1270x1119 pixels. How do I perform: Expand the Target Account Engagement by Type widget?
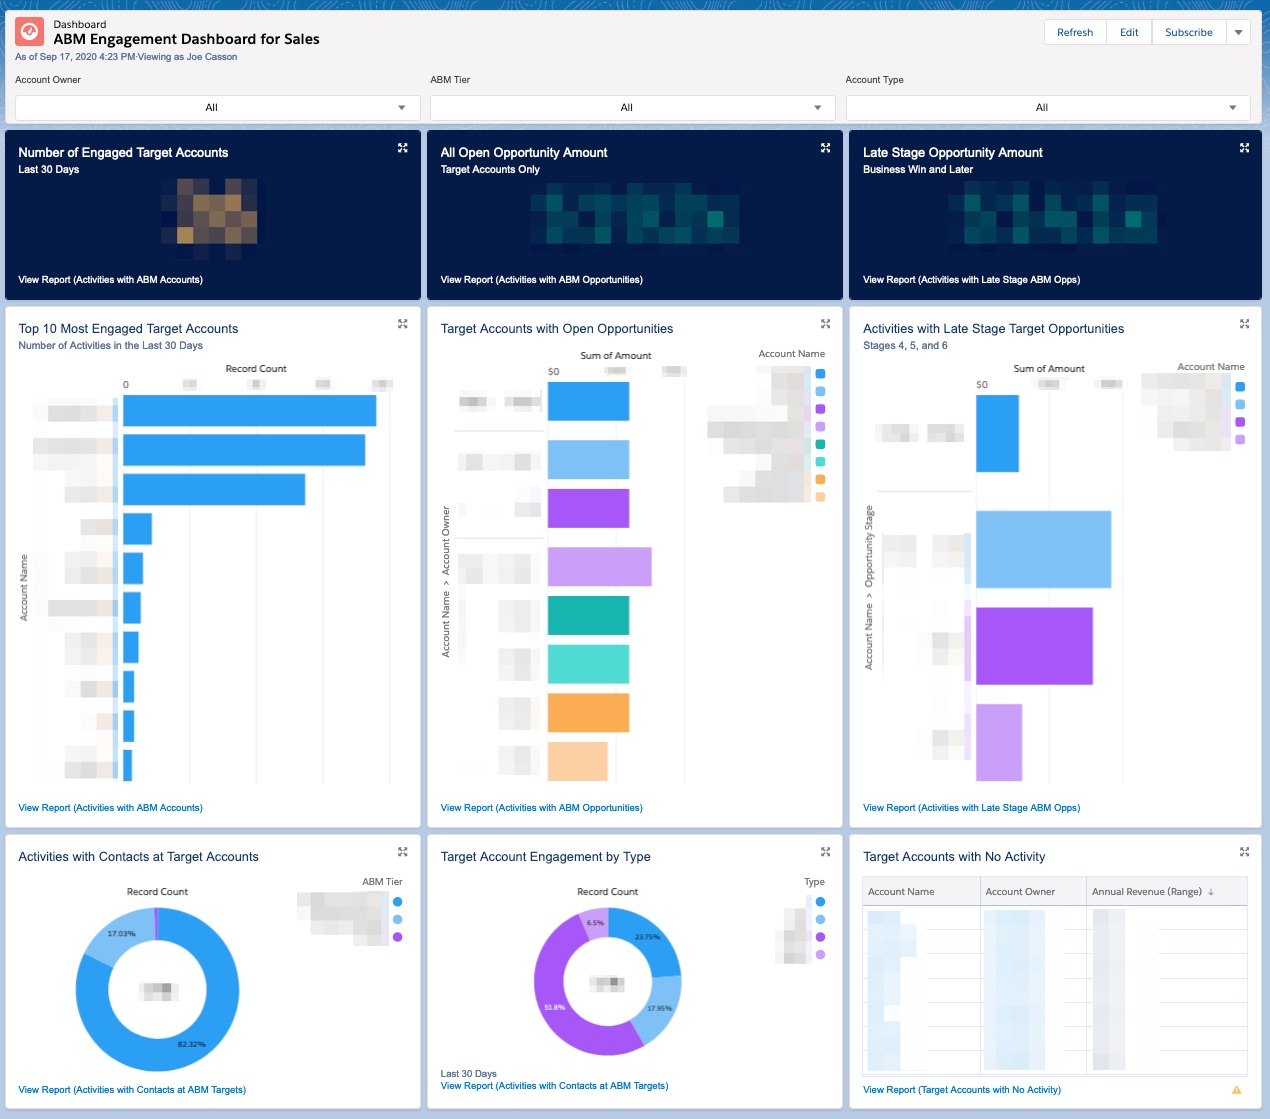click(825, 851)
